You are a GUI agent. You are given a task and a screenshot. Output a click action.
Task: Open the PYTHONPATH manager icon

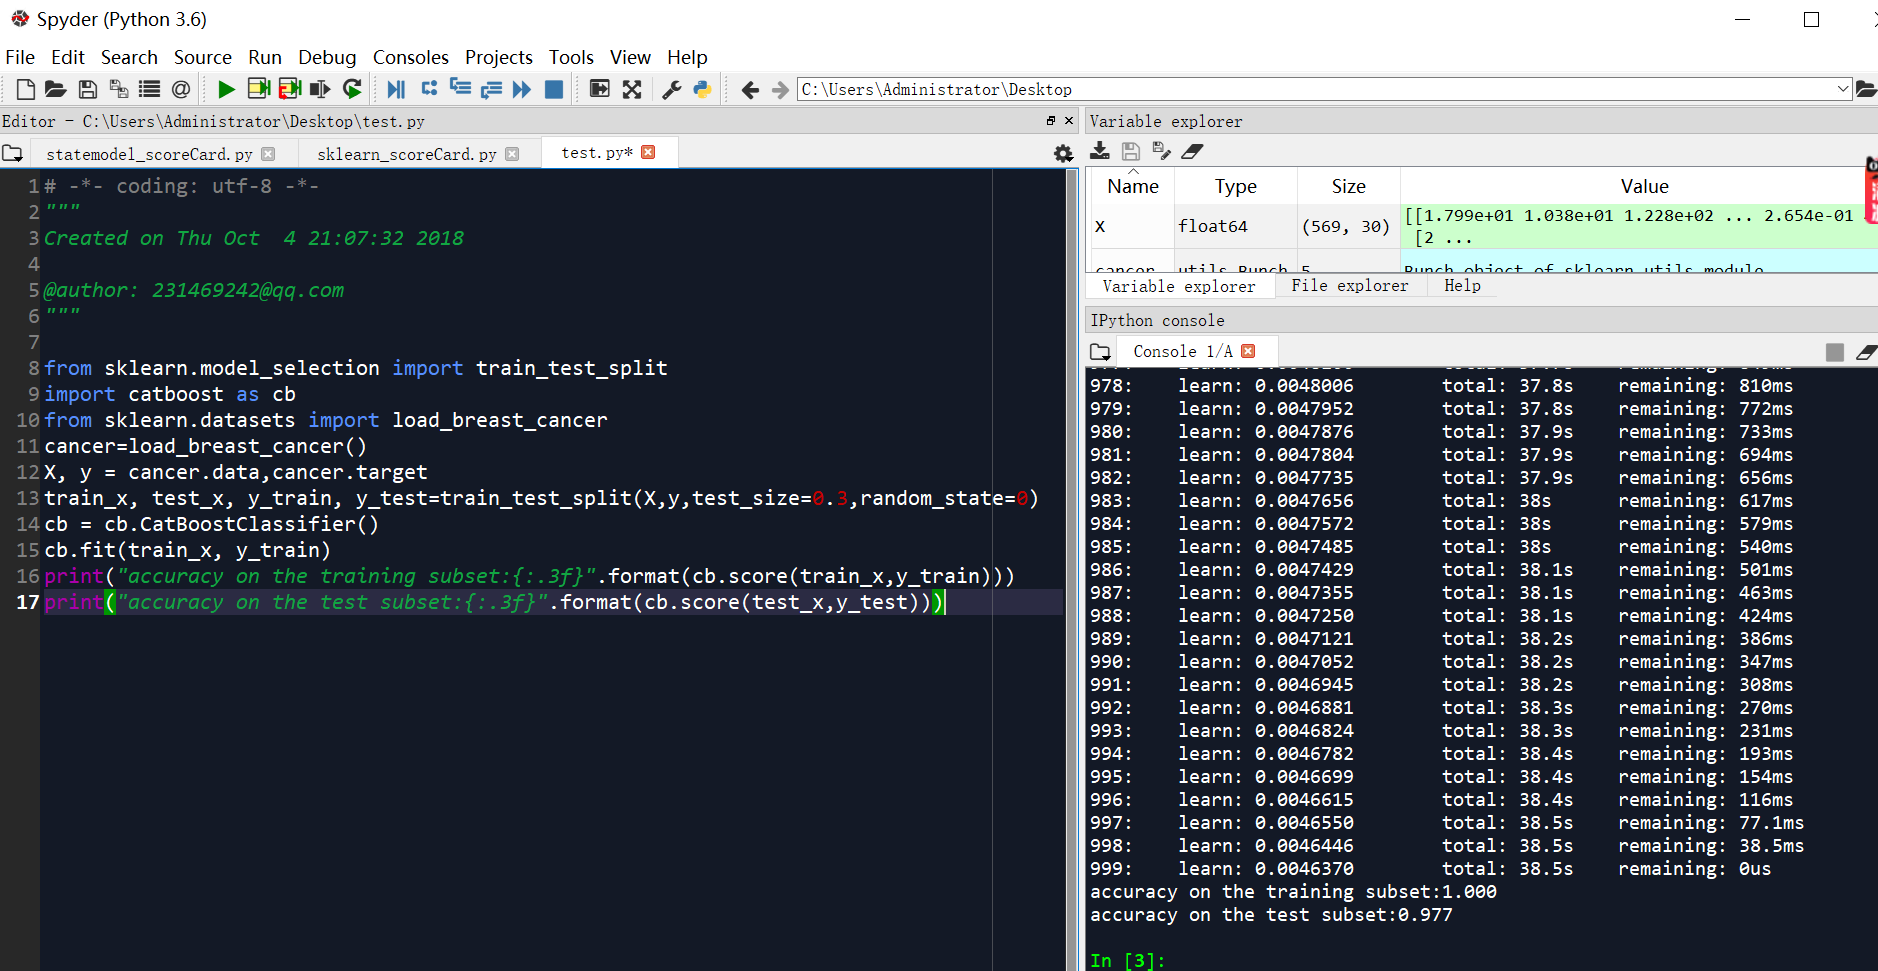point(703,90)
